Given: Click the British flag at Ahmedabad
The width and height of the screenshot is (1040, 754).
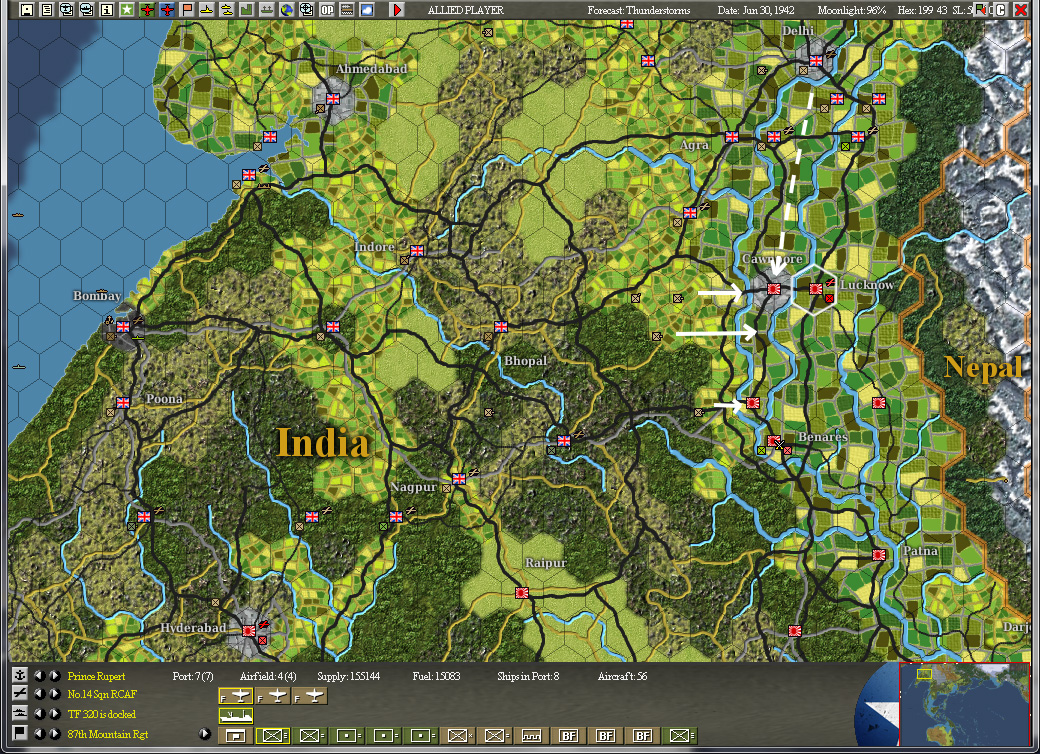Looking at the screenshot, I should pos(333,99).
